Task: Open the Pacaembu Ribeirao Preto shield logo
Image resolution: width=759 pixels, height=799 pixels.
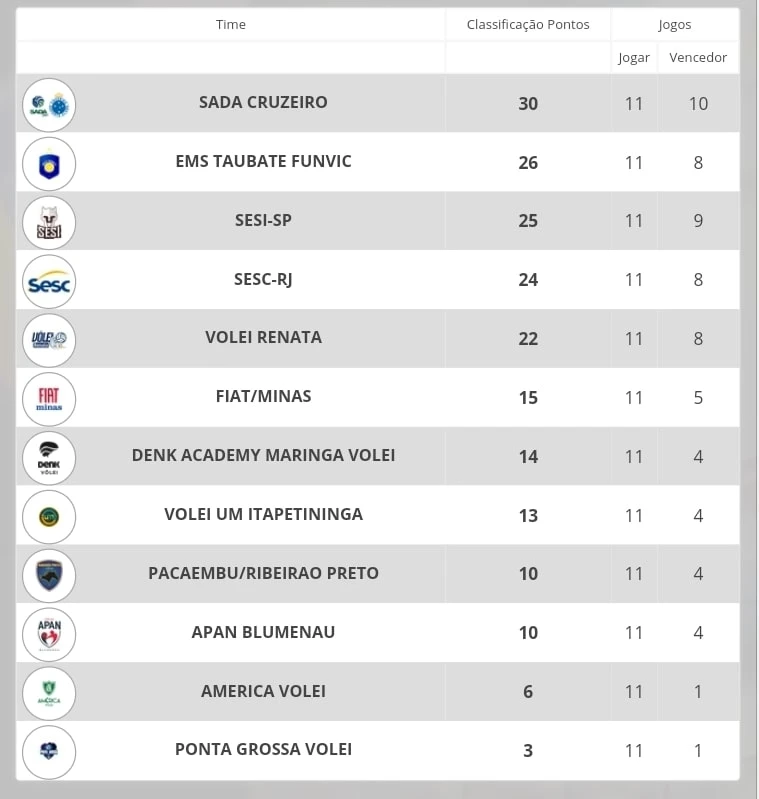Action: click(x=49, y=576)
